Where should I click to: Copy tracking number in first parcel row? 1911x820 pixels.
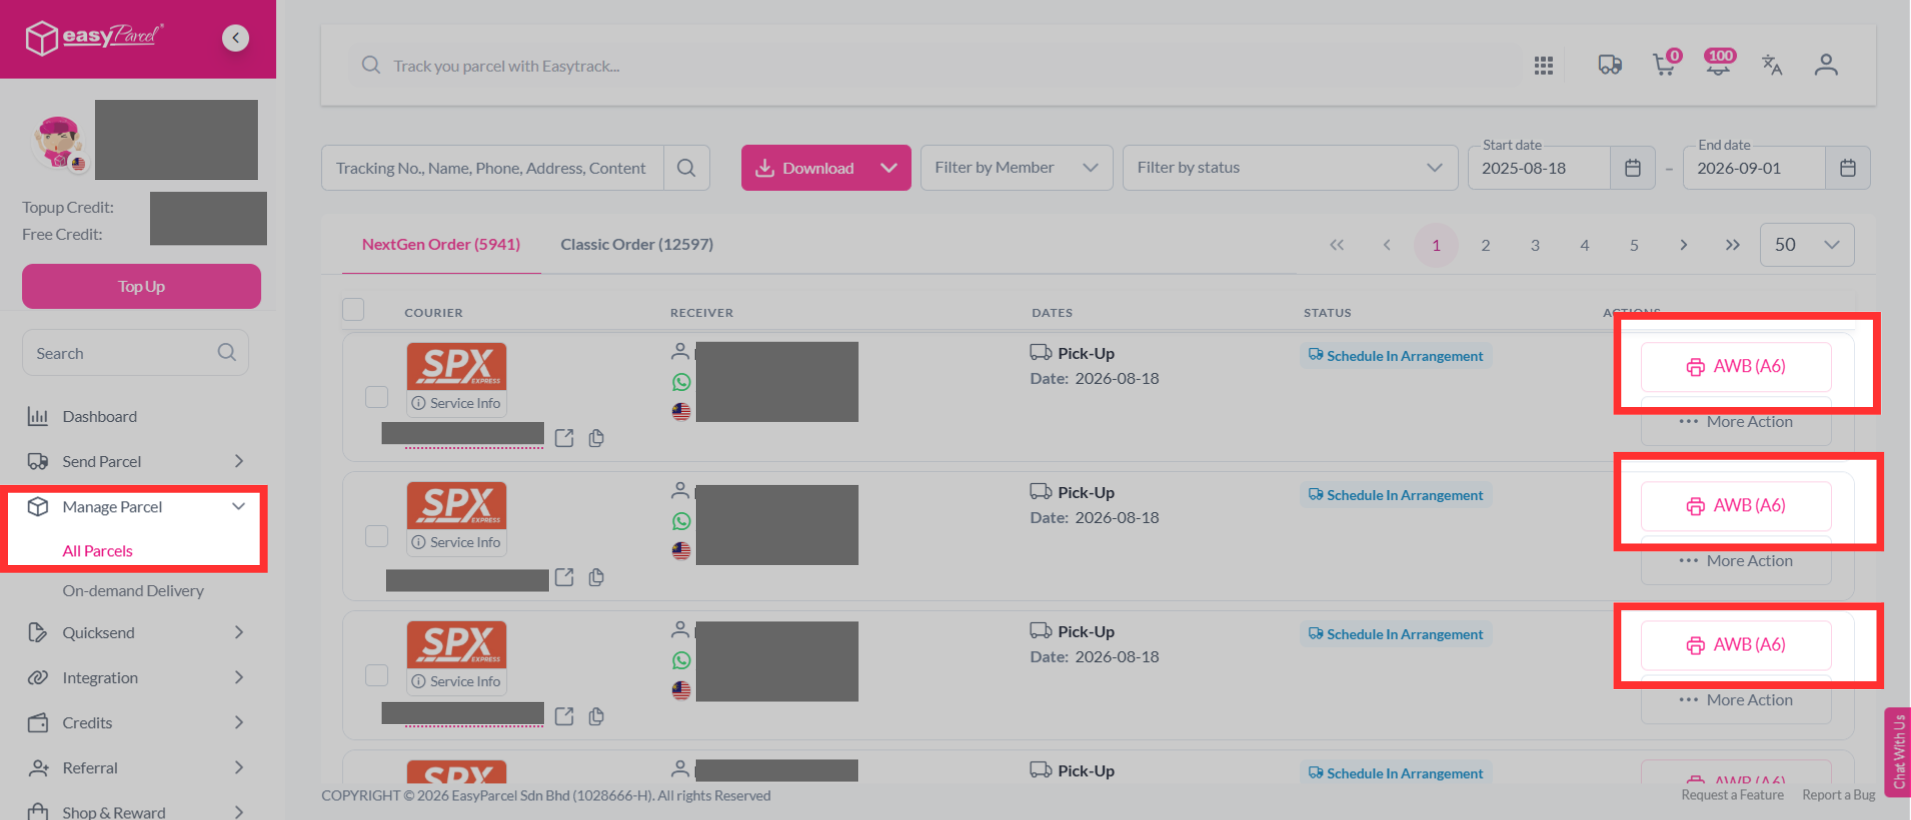[x=596, y=438]
